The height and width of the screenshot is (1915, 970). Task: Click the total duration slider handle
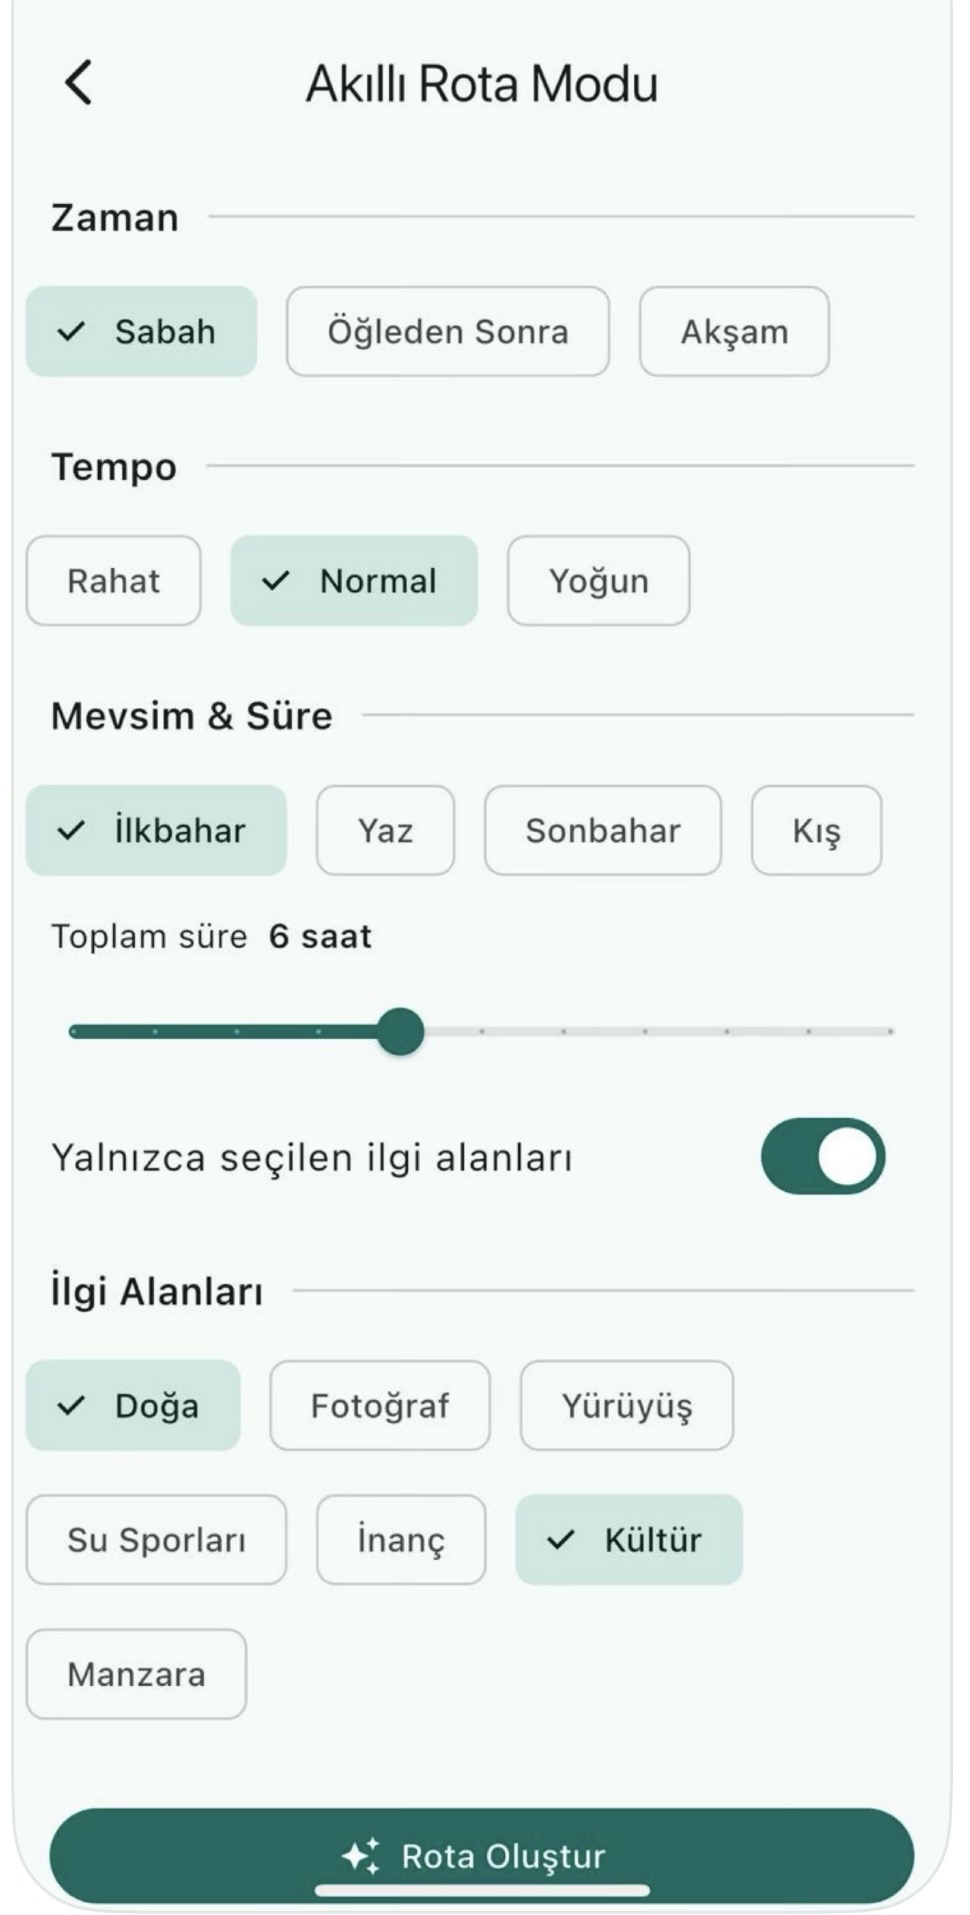click(x=401, y=1031)
